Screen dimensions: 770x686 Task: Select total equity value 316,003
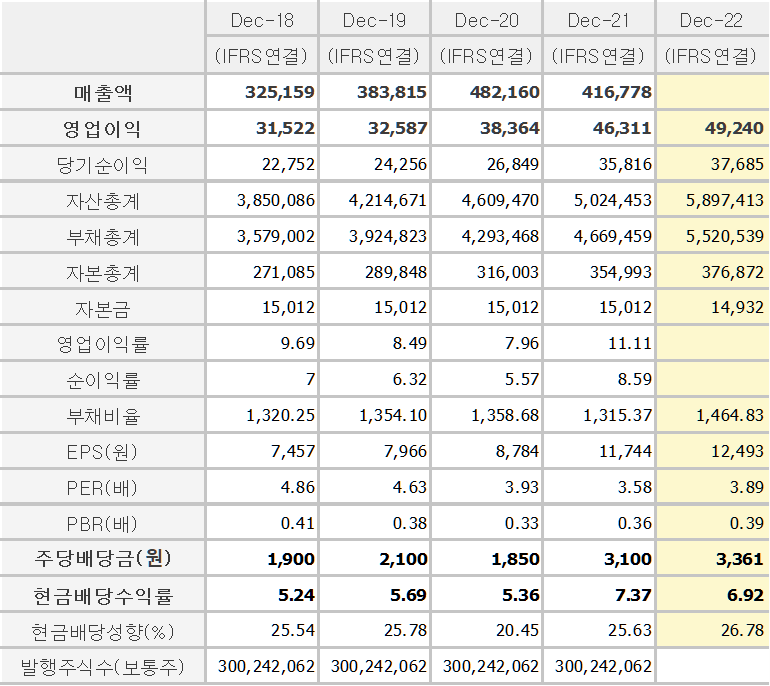point(508,272)
